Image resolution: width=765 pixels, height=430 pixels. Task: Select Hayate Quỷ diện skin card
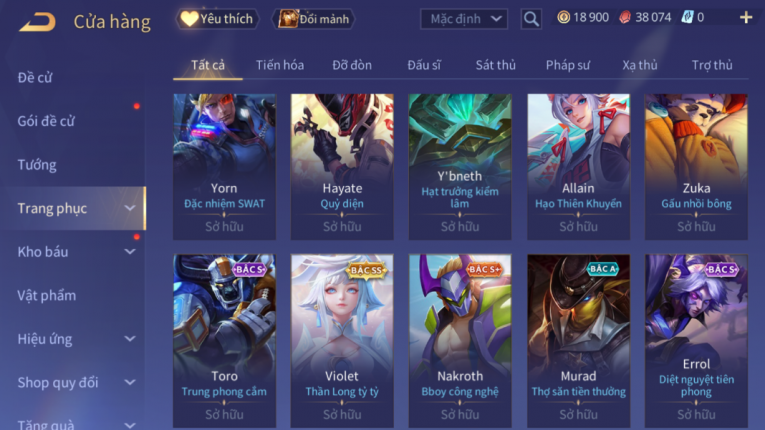pyautogui.click(x=342, y=166)
